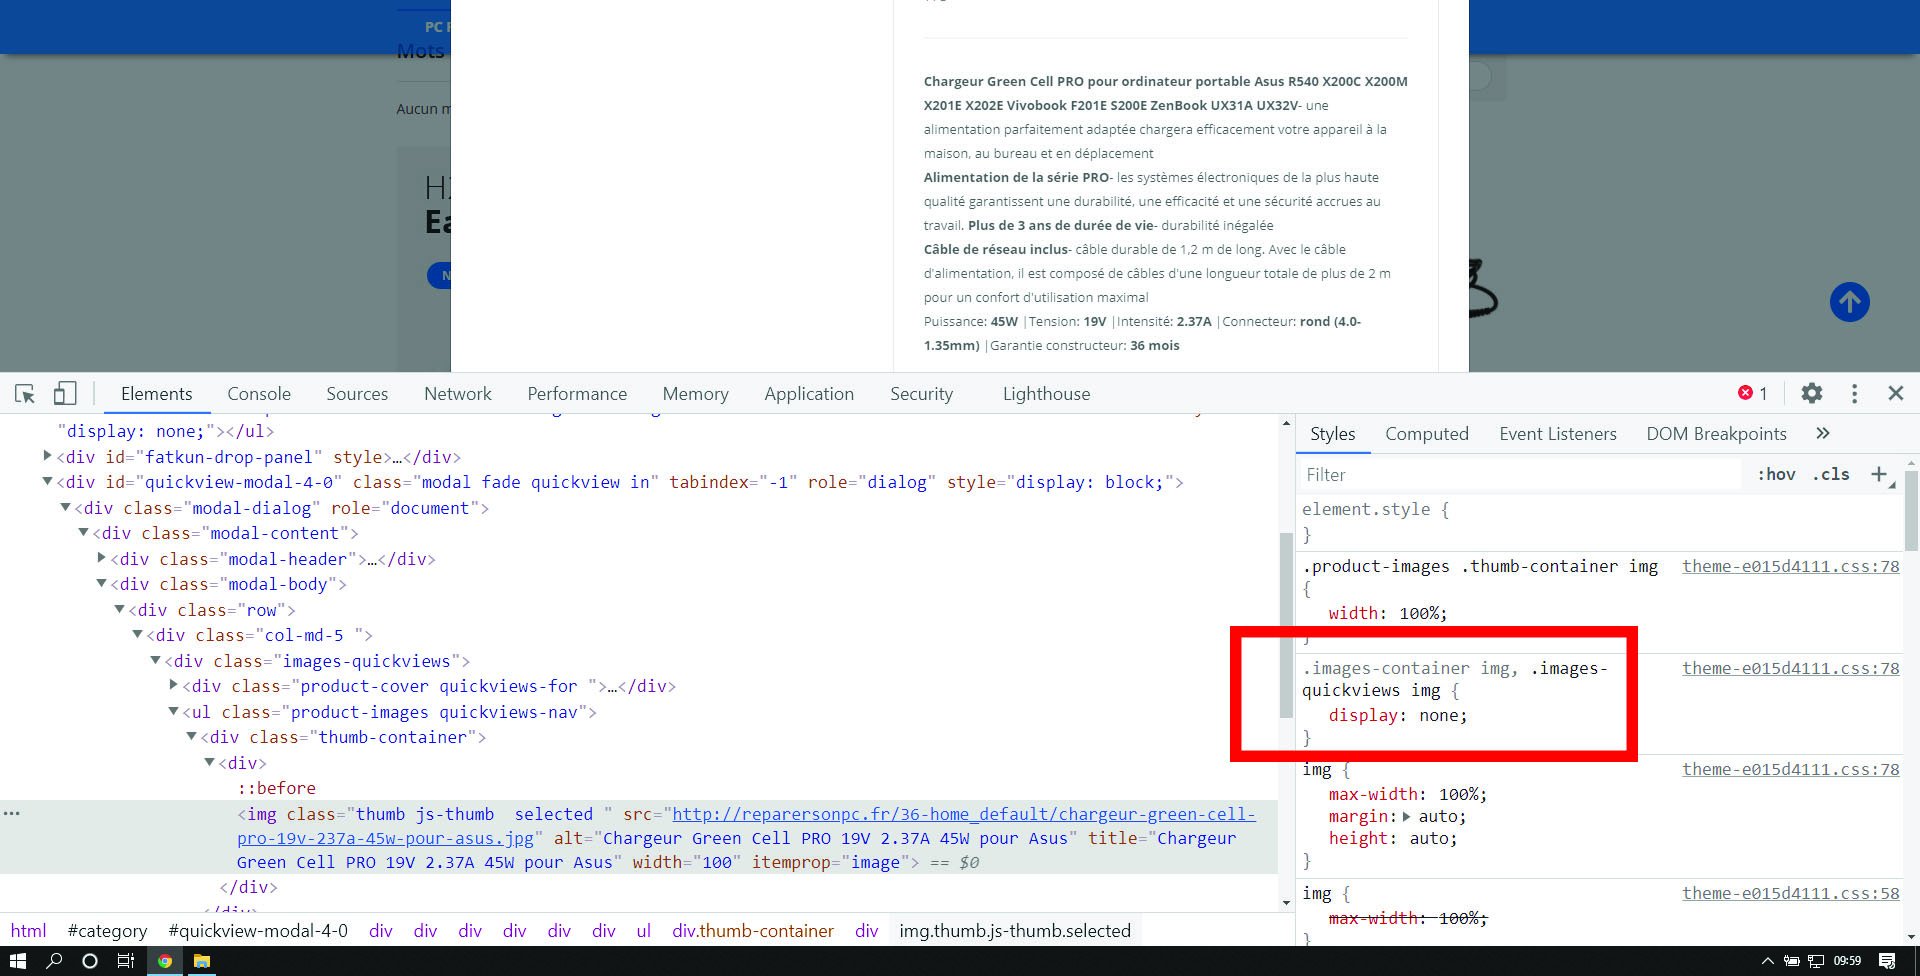Viewport: 1920px width, 976px height.
Task: Collapse the modal-content div node
Action: pyautogui.click(x=83, y=532)
